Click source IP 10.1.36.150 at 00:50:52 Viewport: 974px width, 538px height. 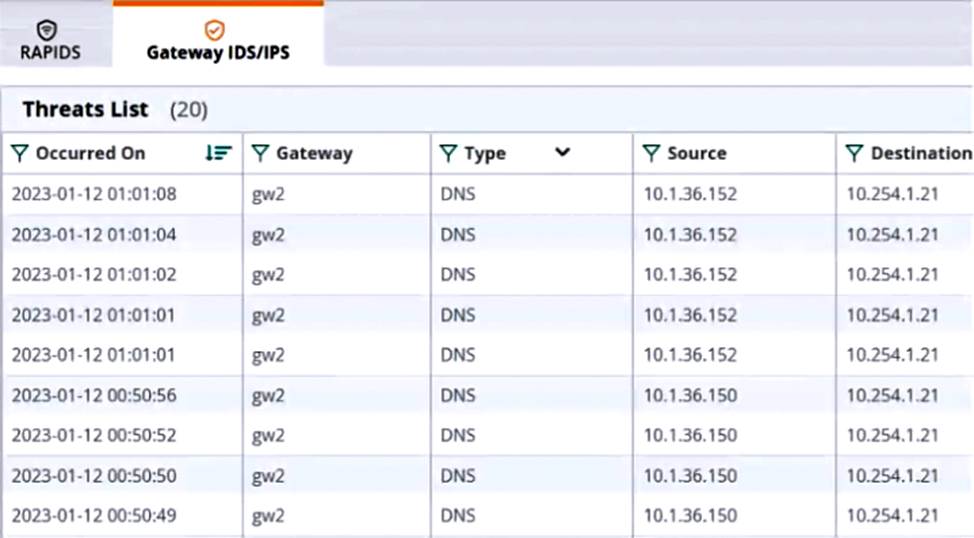pyautogui.click(x=690, y=436)
